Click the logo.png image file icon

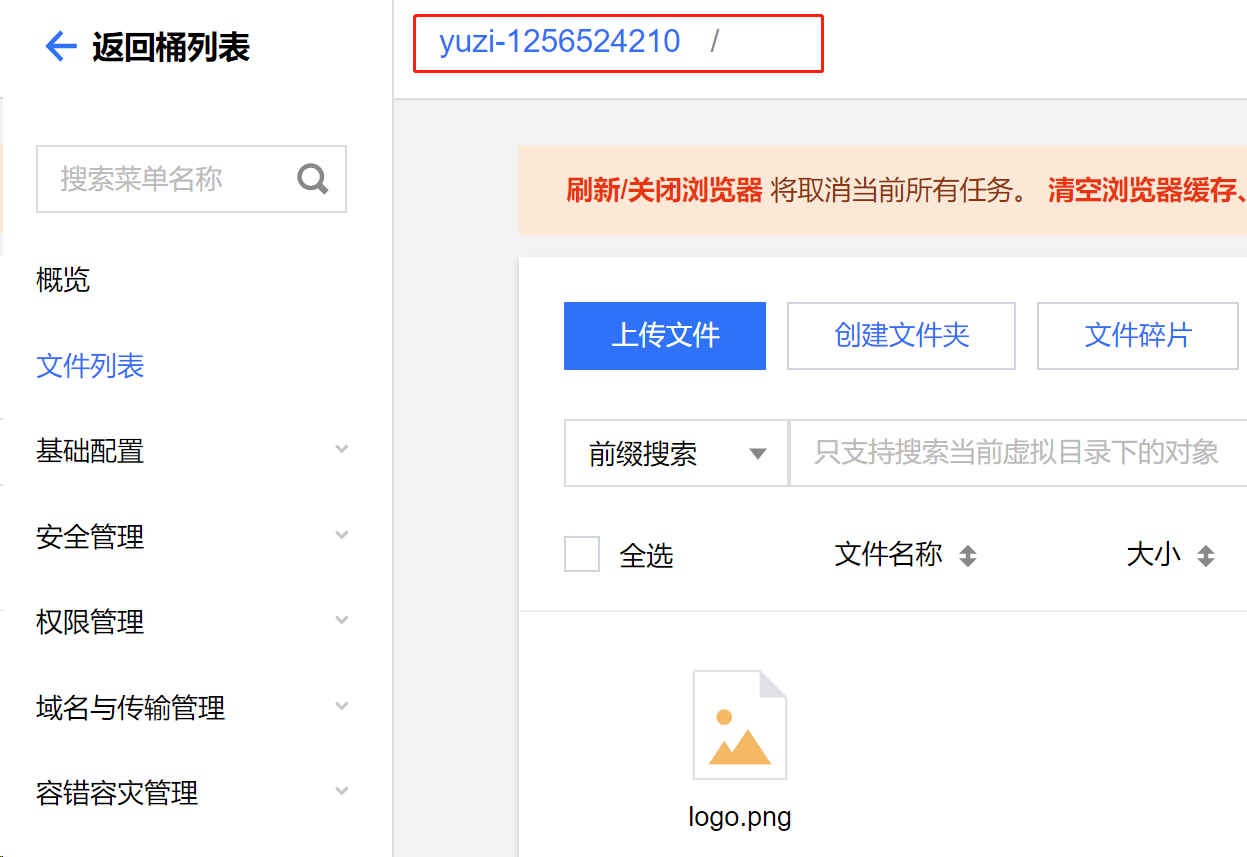coord(740,725)
